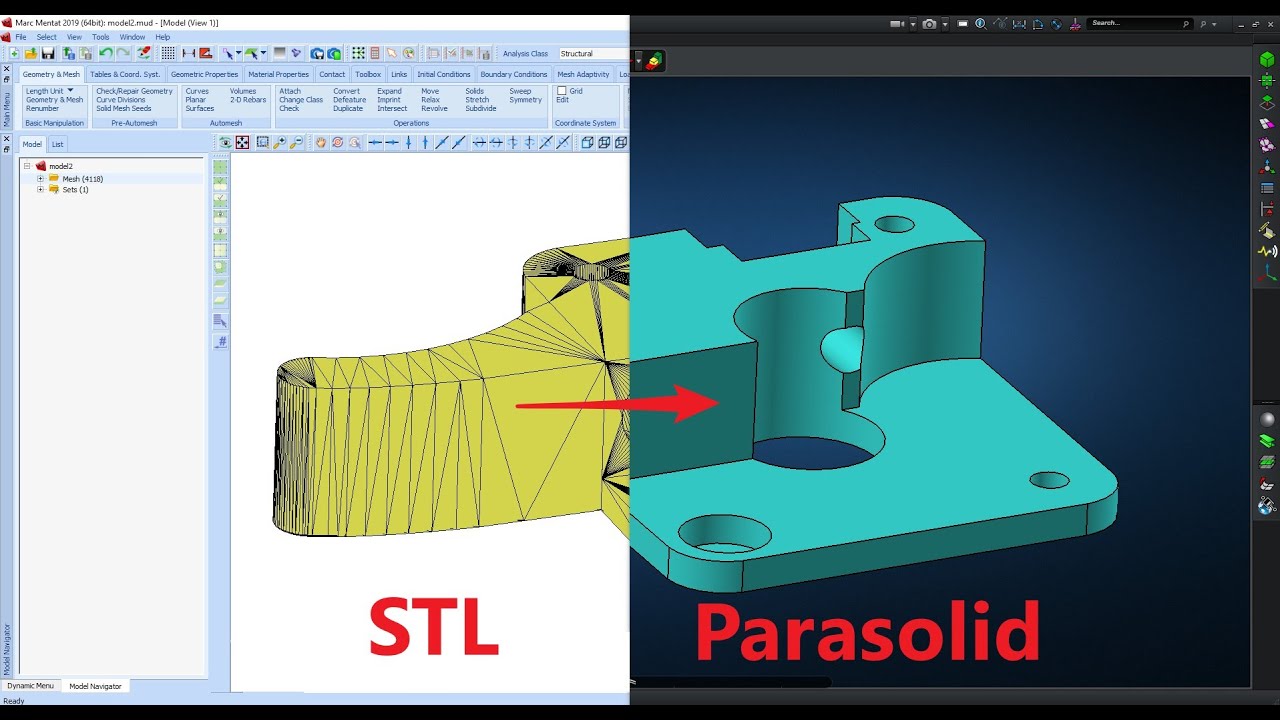Click the Fill View icon in view toolbar
The width and height of the screenshot is (1280, 720).
242,143
